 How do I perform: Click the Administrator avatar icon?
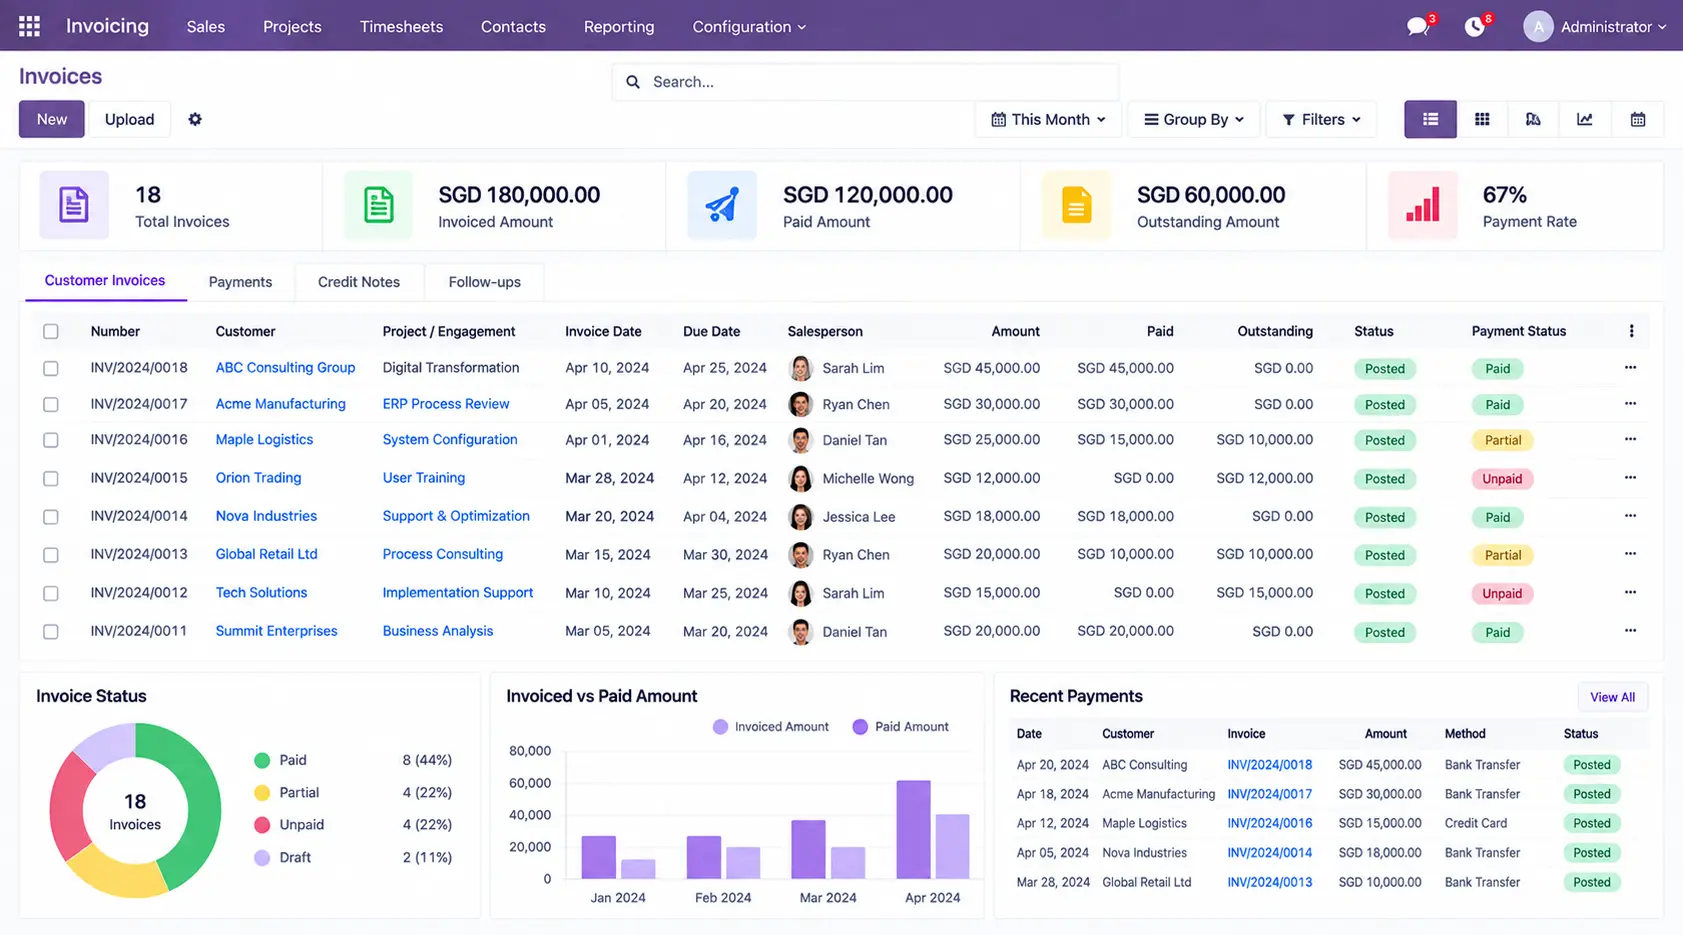tap(1538, 27)
